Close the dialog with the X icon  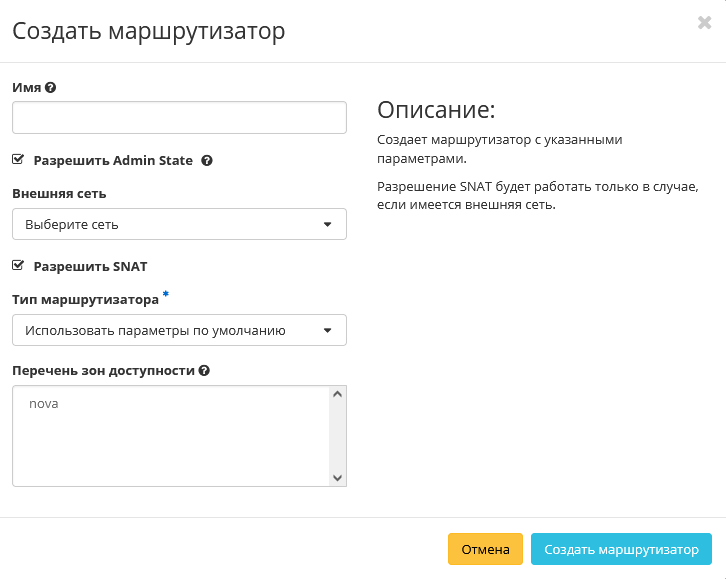pos(704,23)
